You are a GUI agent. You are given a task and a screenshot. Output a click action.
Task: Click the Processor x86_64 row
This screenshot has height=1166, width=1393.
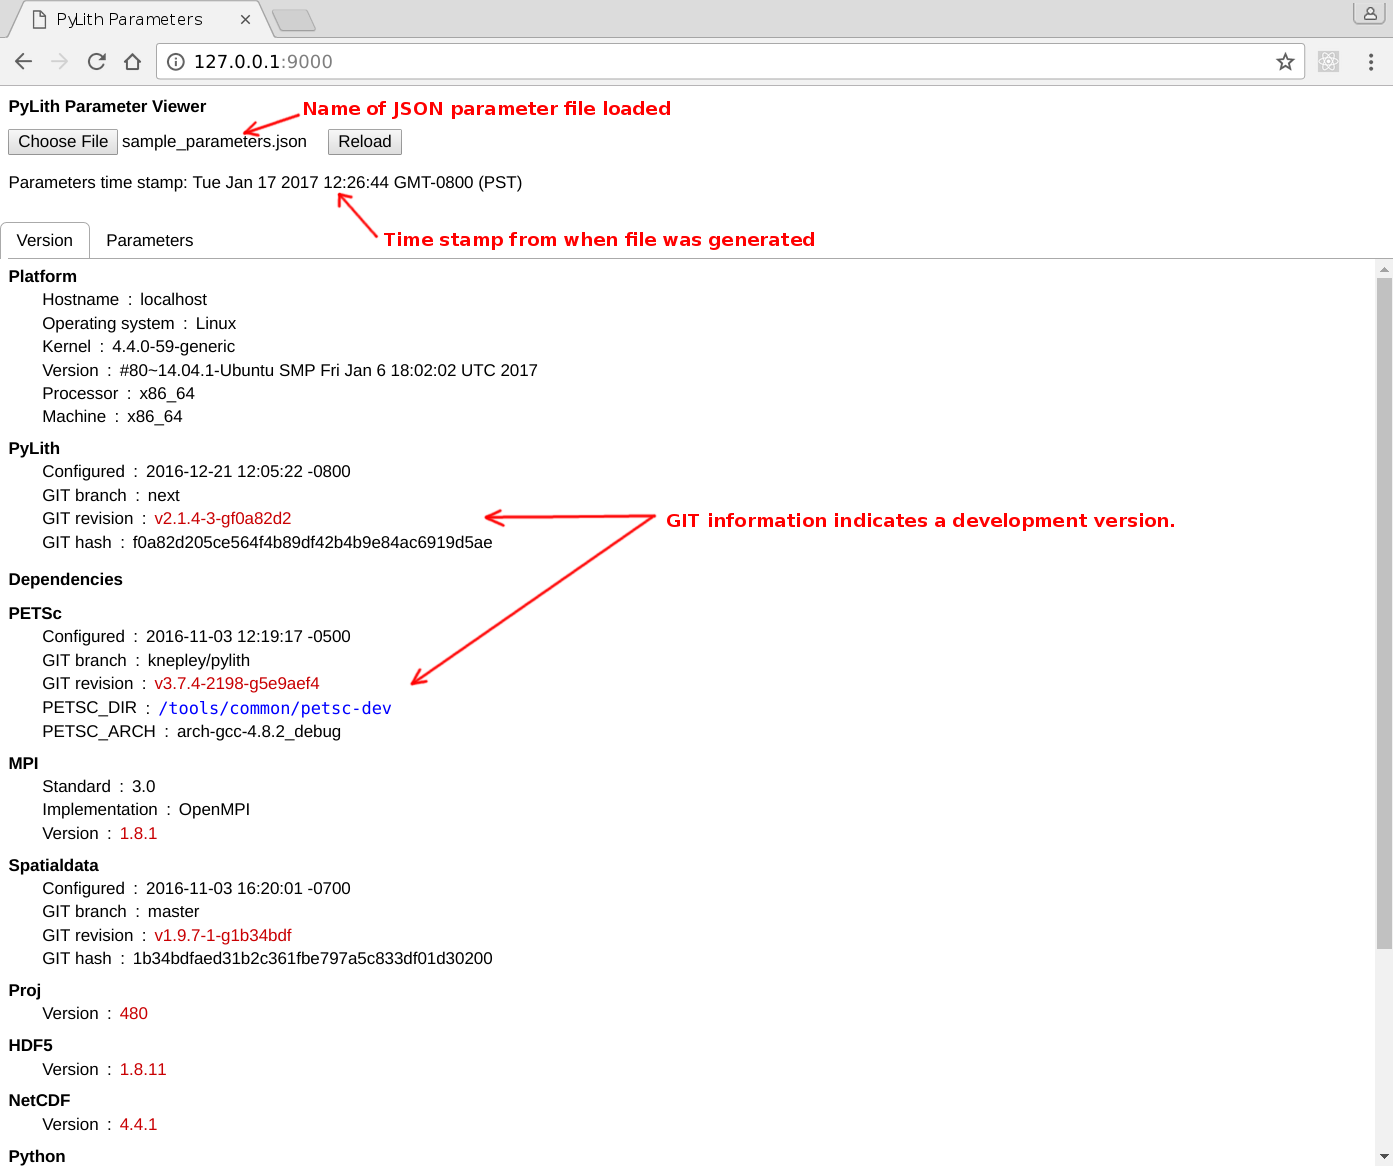tap(118, 393)
